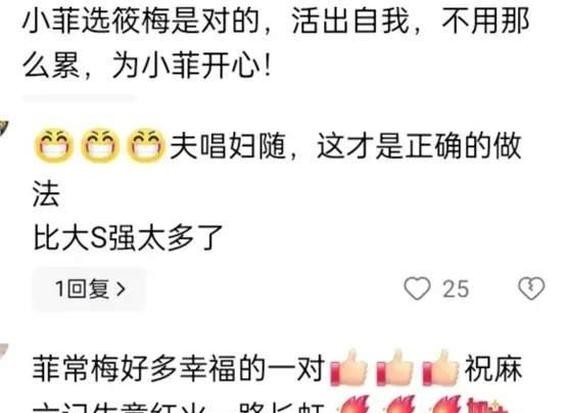Like the 夫唱妇随 comment with heart icon
The image size is (566, 413).
coord(417,288)
